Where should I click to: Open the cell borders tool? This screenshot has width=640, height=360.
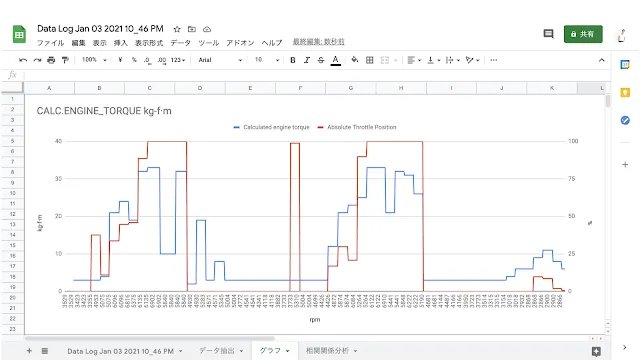pyautogui.click(x=369, y=60)
